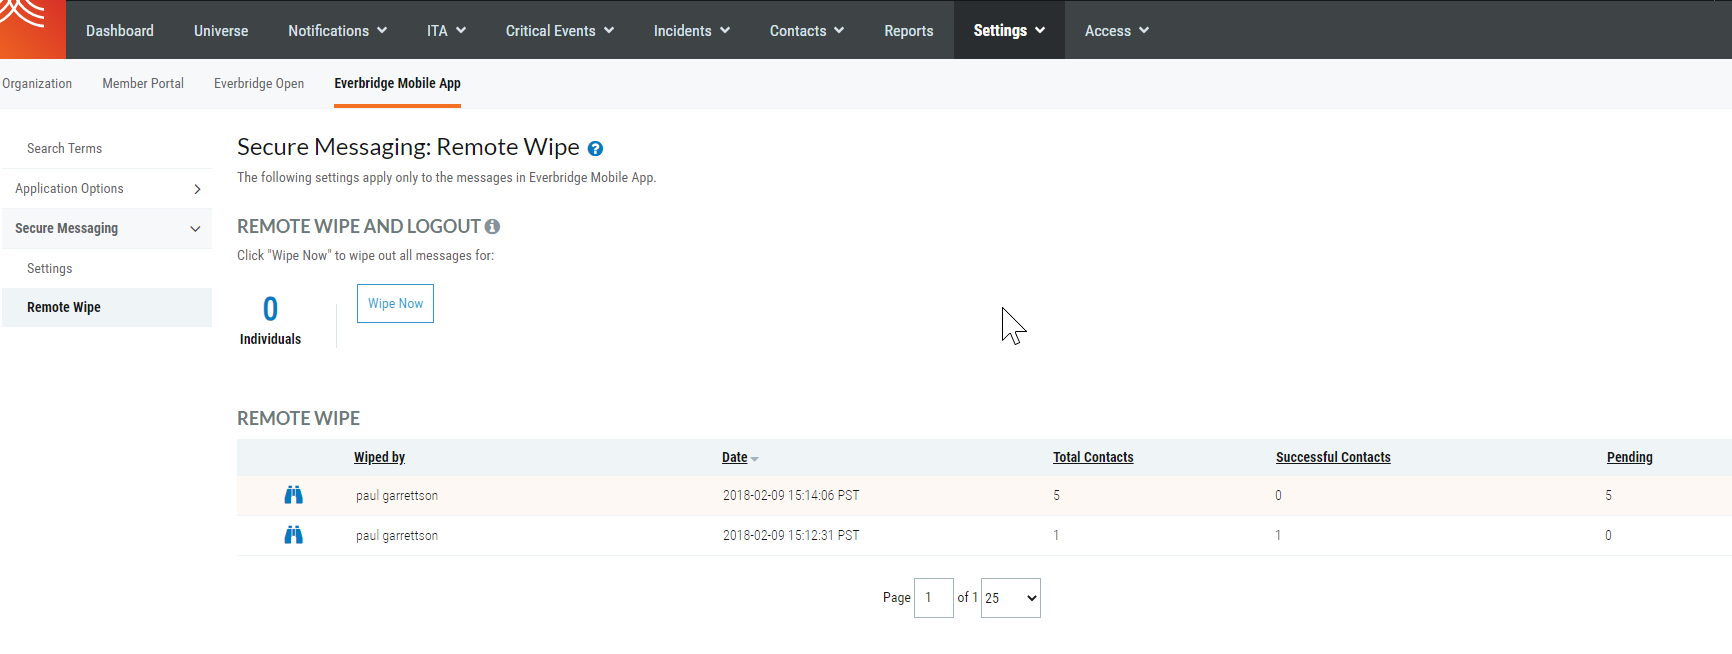Sort table by Successful Contacts column

(x=1332, y=457)
